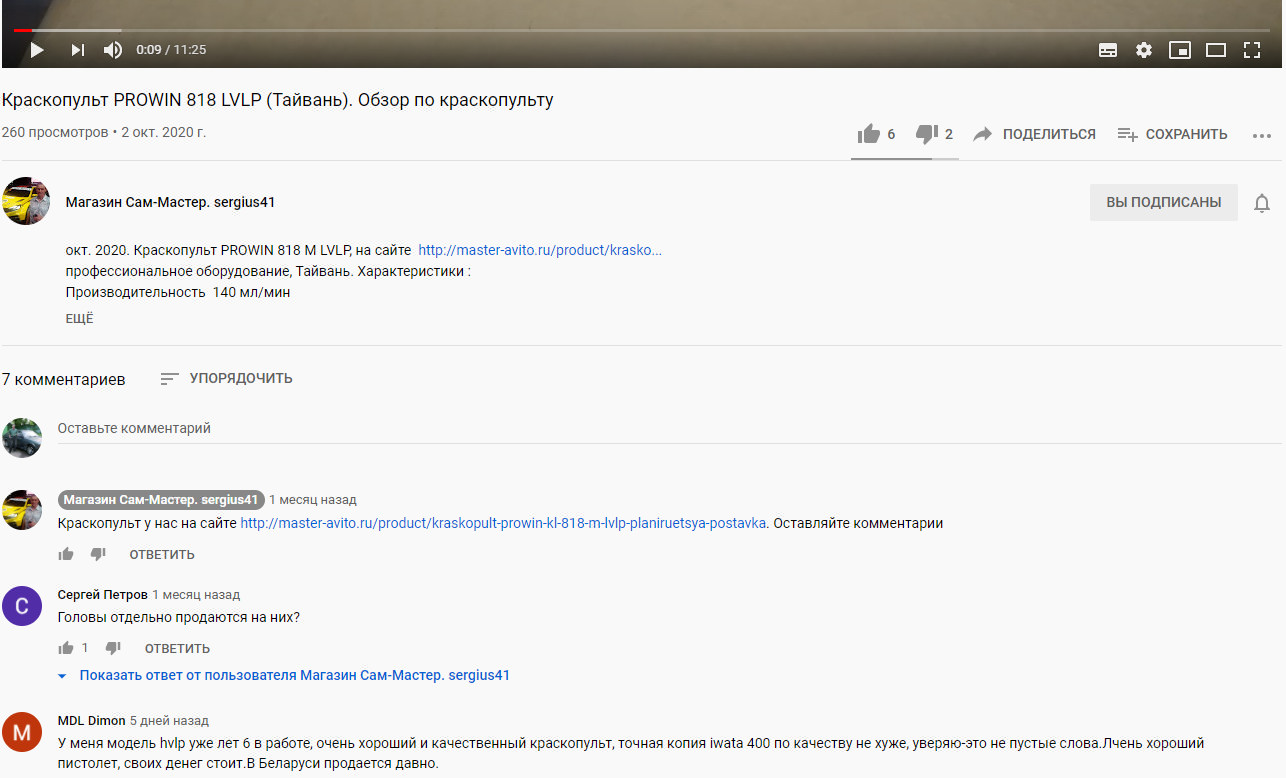1286x778 pixels.
Task: Select the video title Краскопульт PROWIN 818 LVLP
Action: (x=278, y=100)
